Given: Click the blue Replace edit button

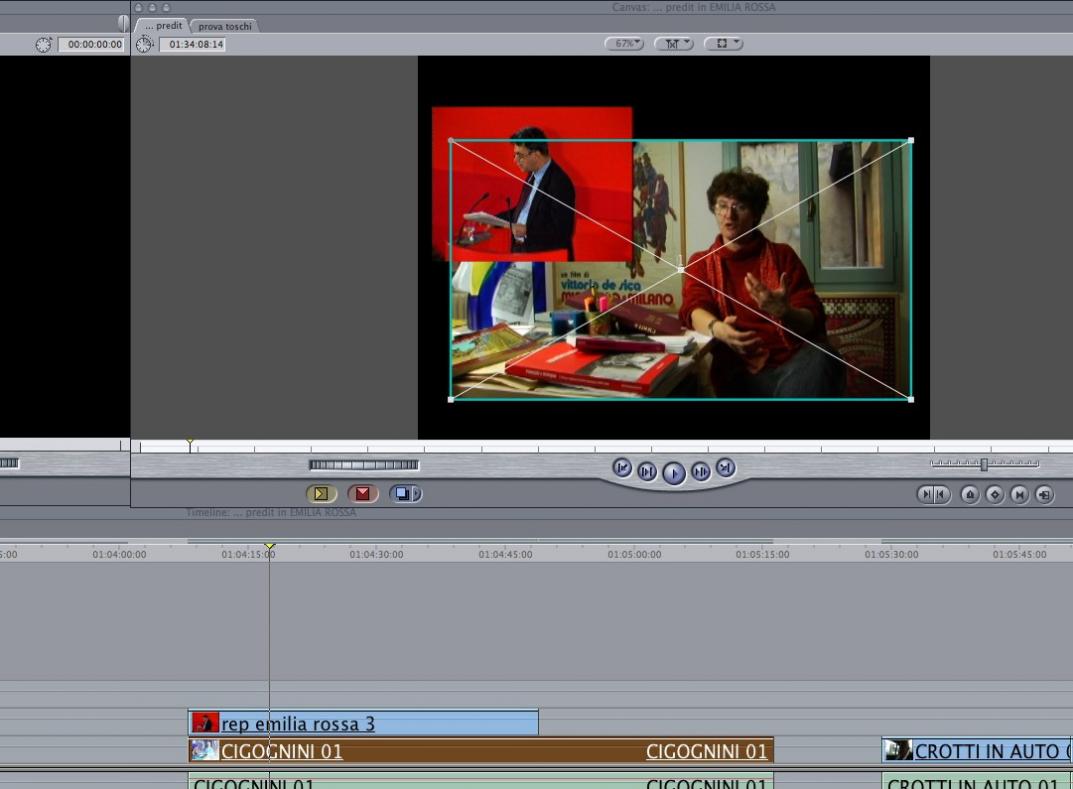Looking at the screenshot, I should [x=402, y=493].
